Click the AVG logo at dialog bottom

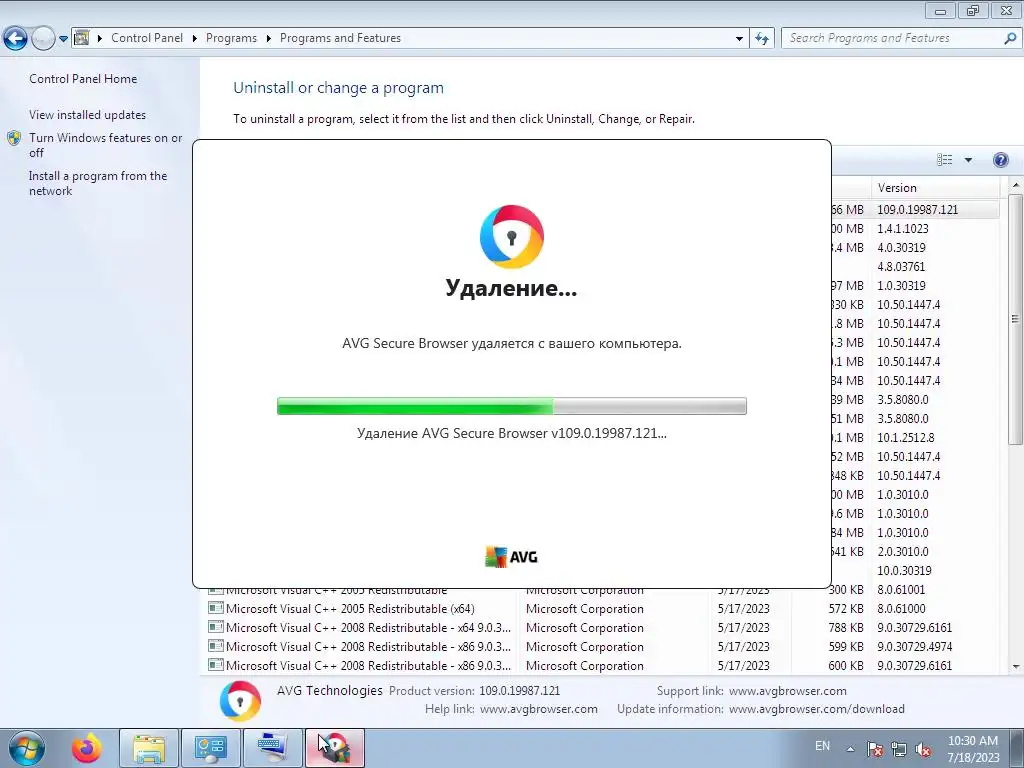[x=511, y=557]
